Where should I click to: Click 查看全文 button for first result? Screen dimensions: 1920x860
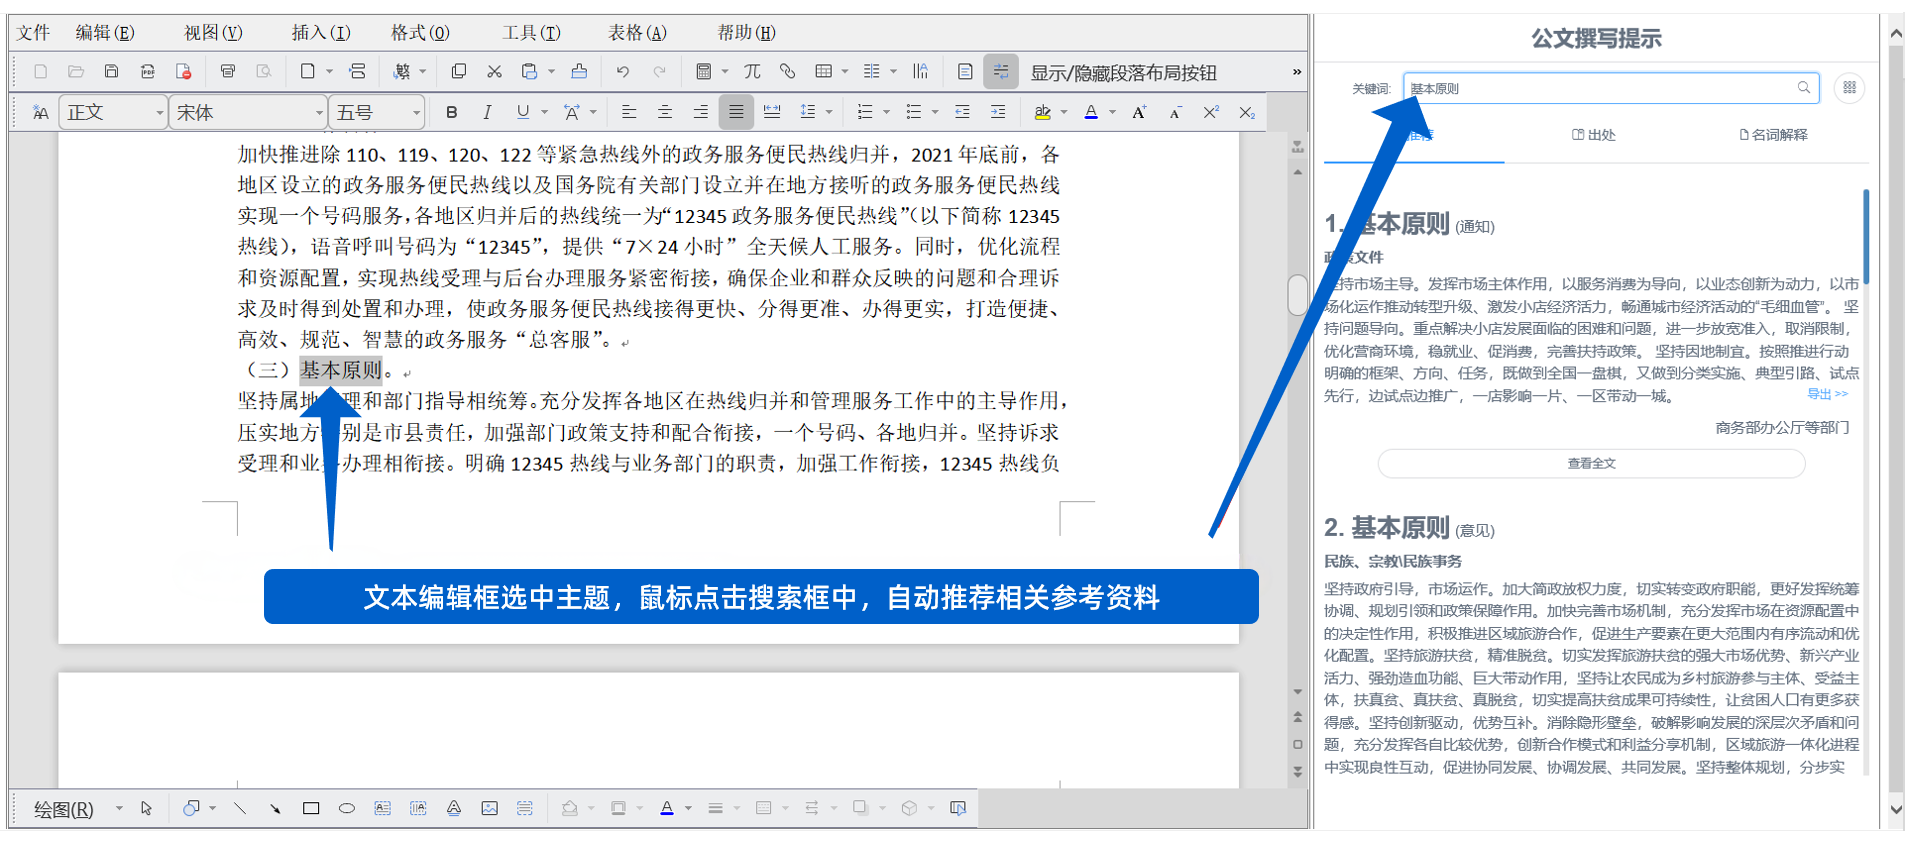[x=1592, y=463]
